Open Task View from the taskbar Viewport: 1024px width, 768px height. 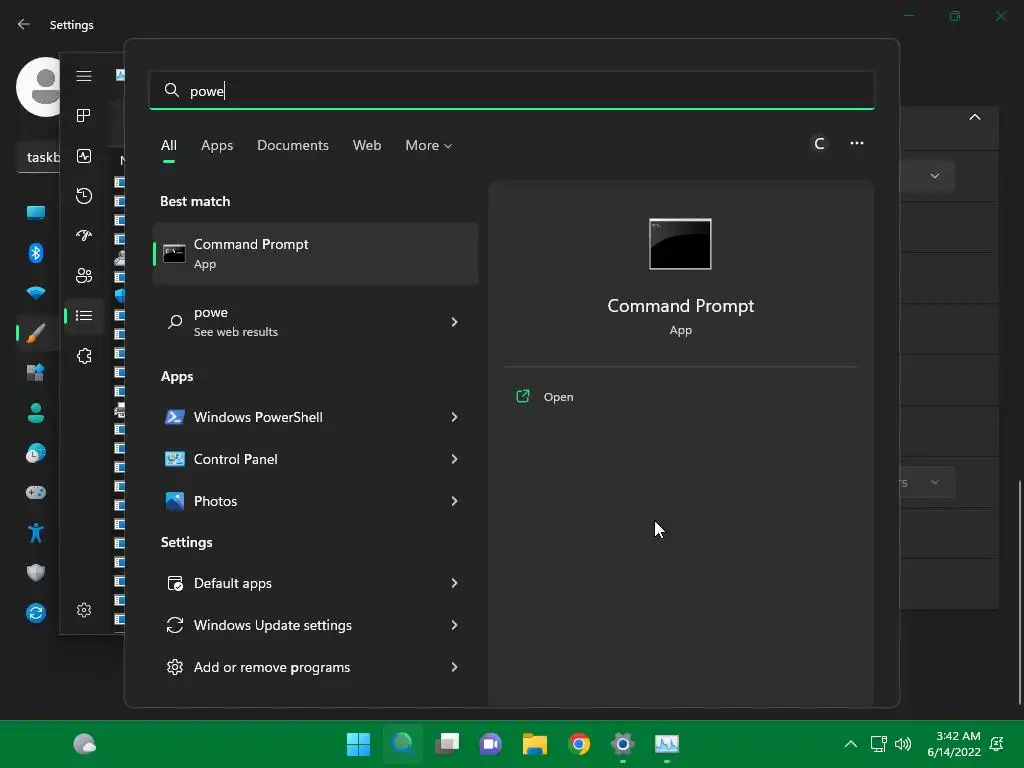[x=447, y=744]
